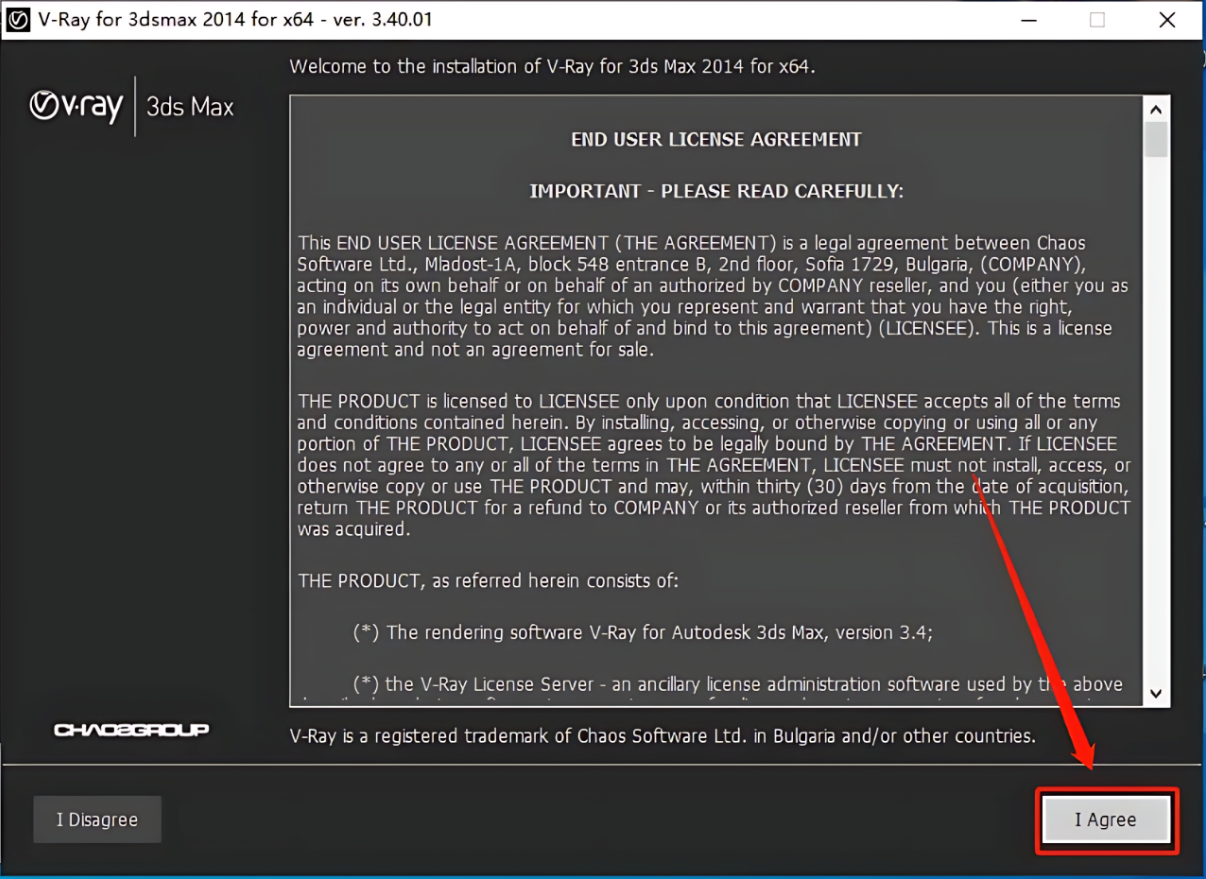The width and height of the screenshot is (1206, 879).
Task: Click the 3ds Max logo text
Action: pyautogui.click(x=190, y=107)
